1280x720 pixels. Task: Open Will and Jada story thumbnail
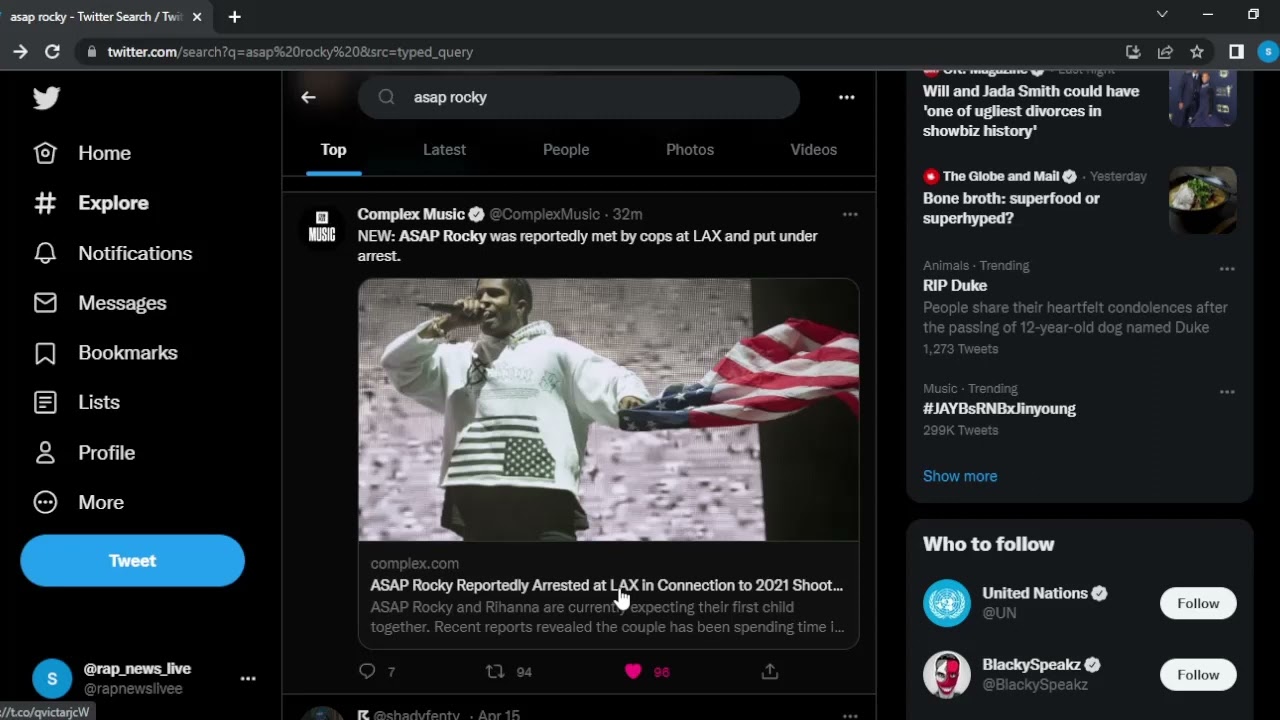click(x=1203, y=98)
